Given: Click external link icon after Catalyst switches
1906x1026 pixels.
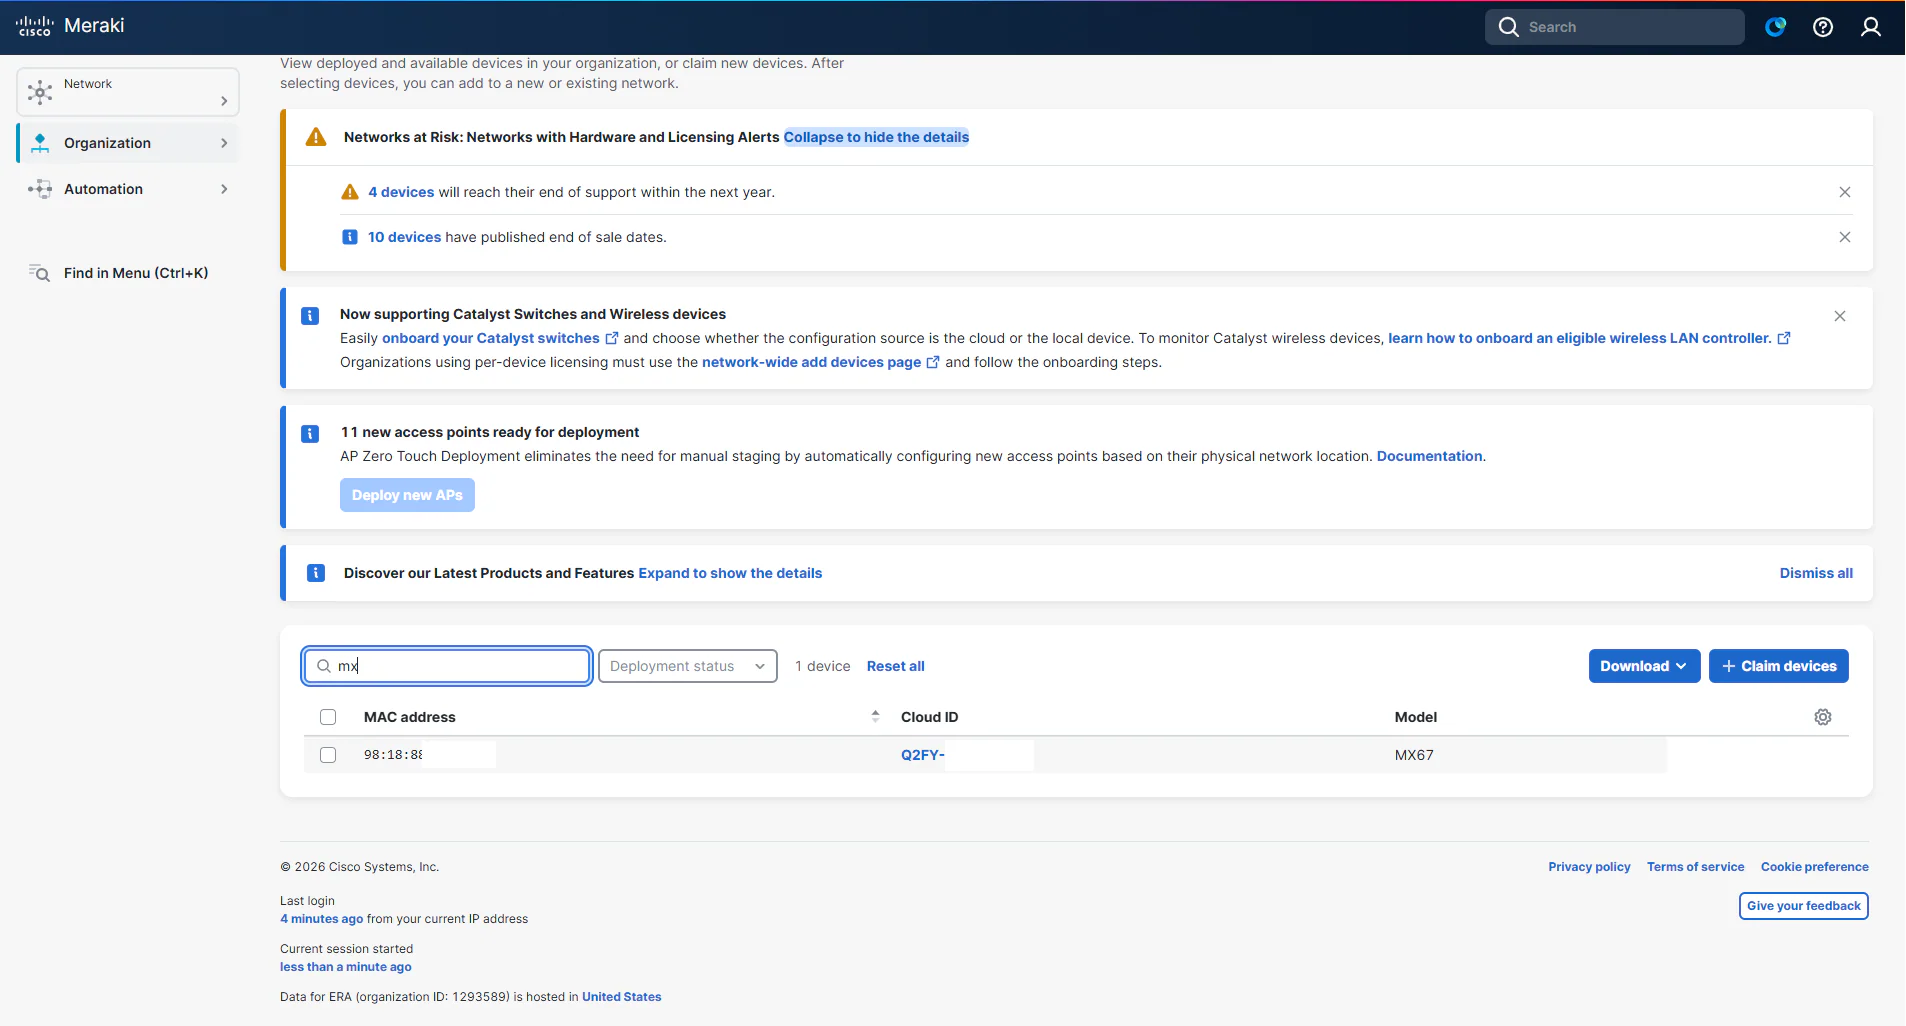Looking at the screenshot, I should coord(612,338).
